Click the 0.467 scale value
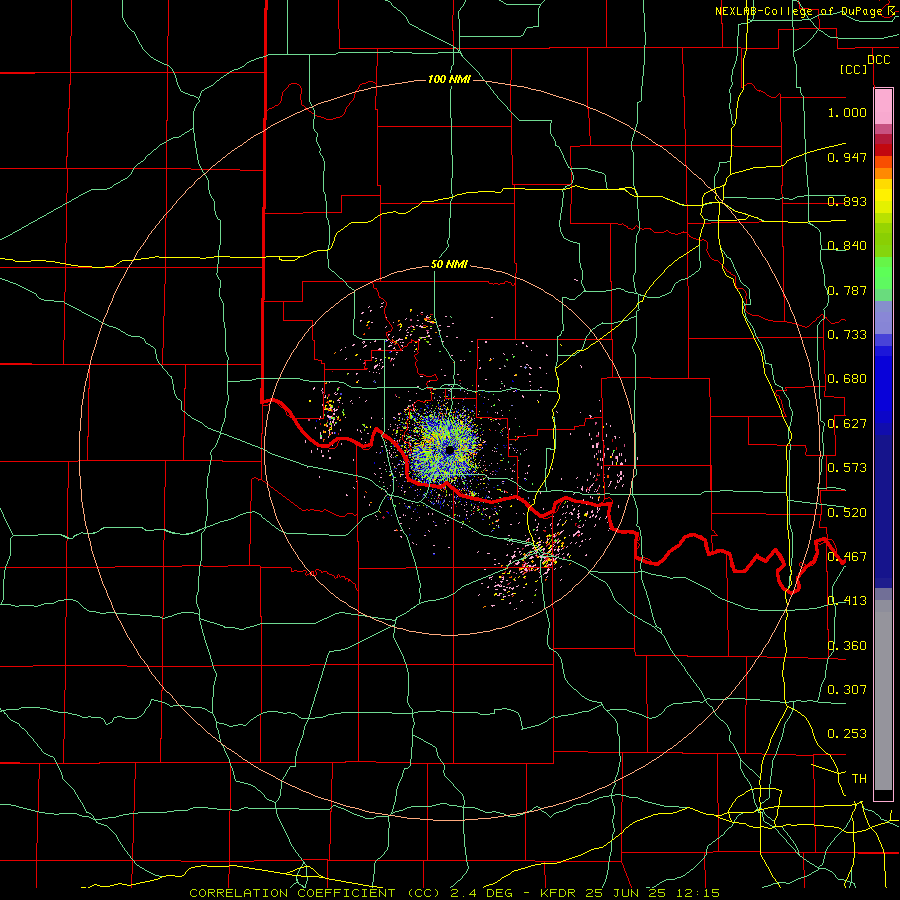Image resolution: width=900 pixels, height=900 pixels. click(847, 557)
